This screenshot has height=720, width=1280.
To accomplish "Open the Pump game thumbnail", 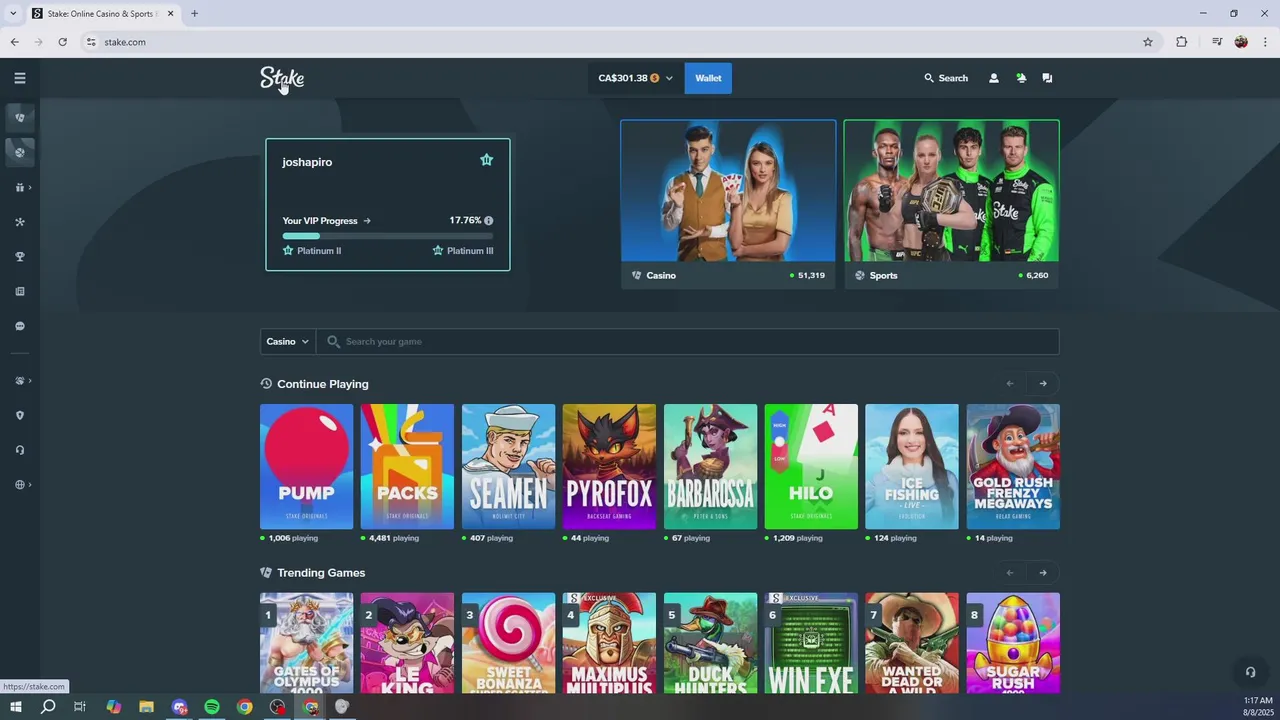I will (x=307, y=466).
